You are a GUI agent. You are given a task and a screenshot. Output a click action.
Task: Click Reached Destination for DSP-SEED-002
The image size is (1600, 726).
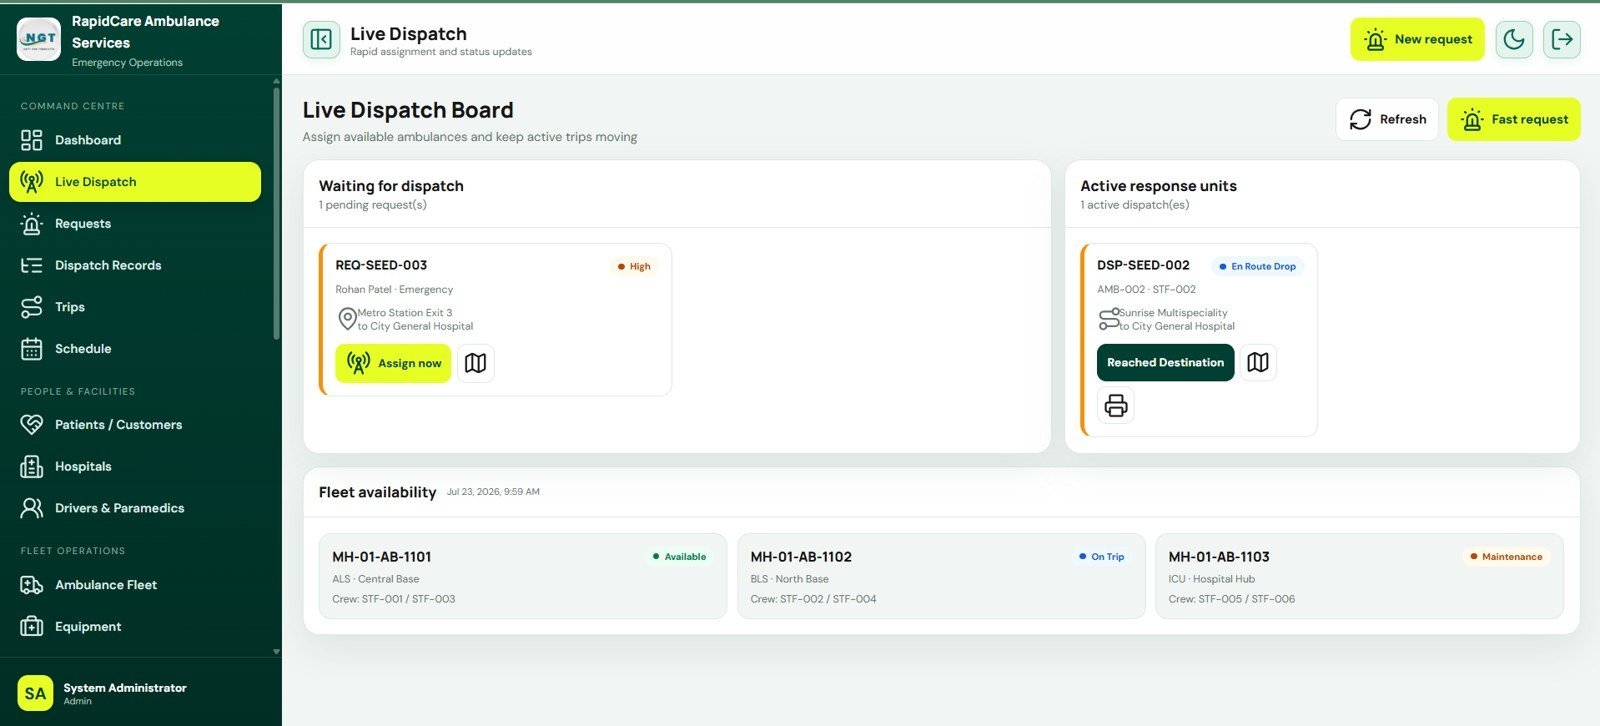click(x=1165, y=362)
